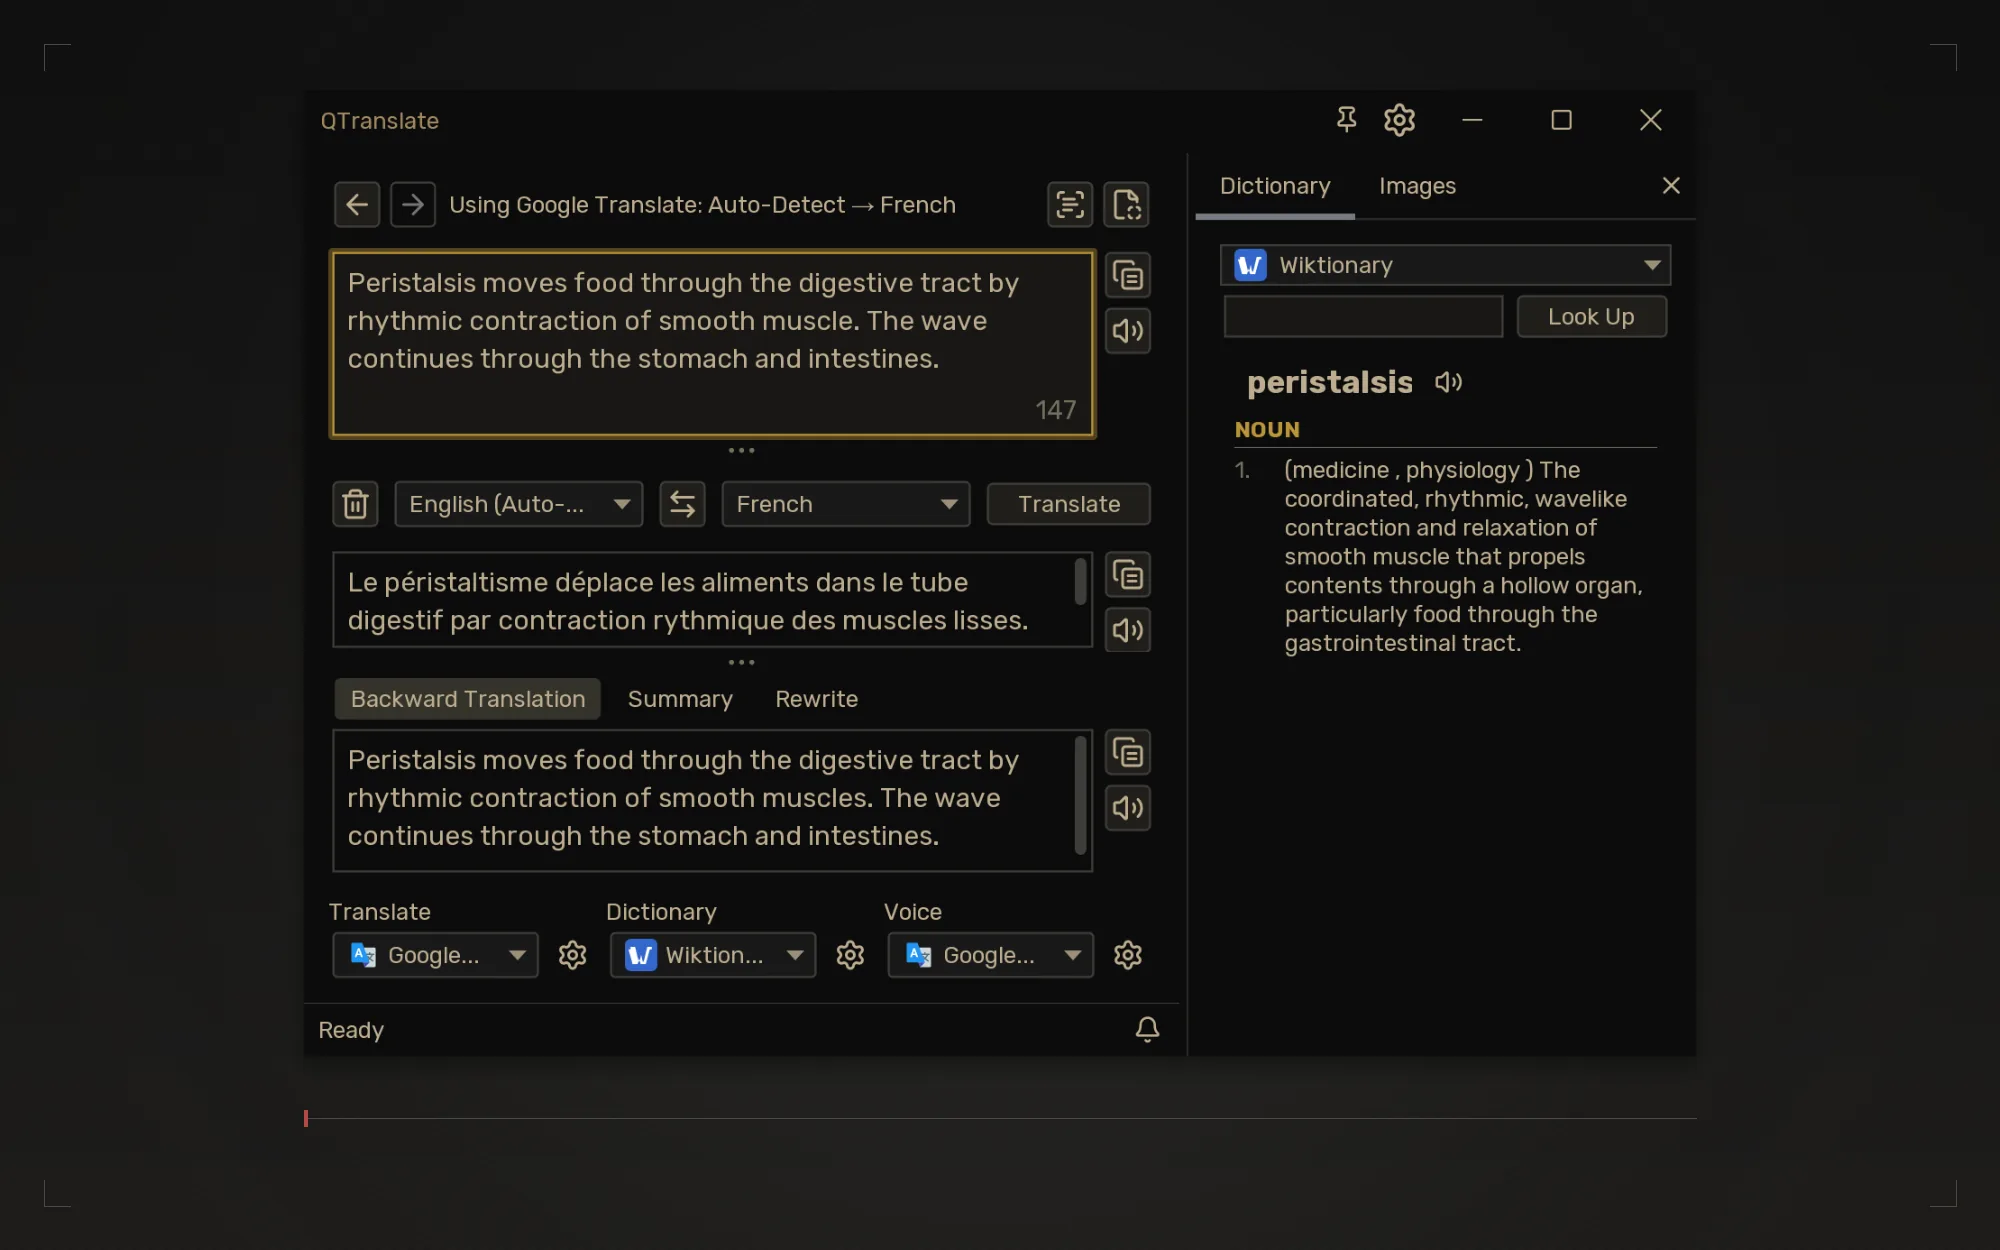Image resolution: width=2000 pixels, height=1250 pixels.
Task: Open Dictionary service settings gear
Action: 850,955
